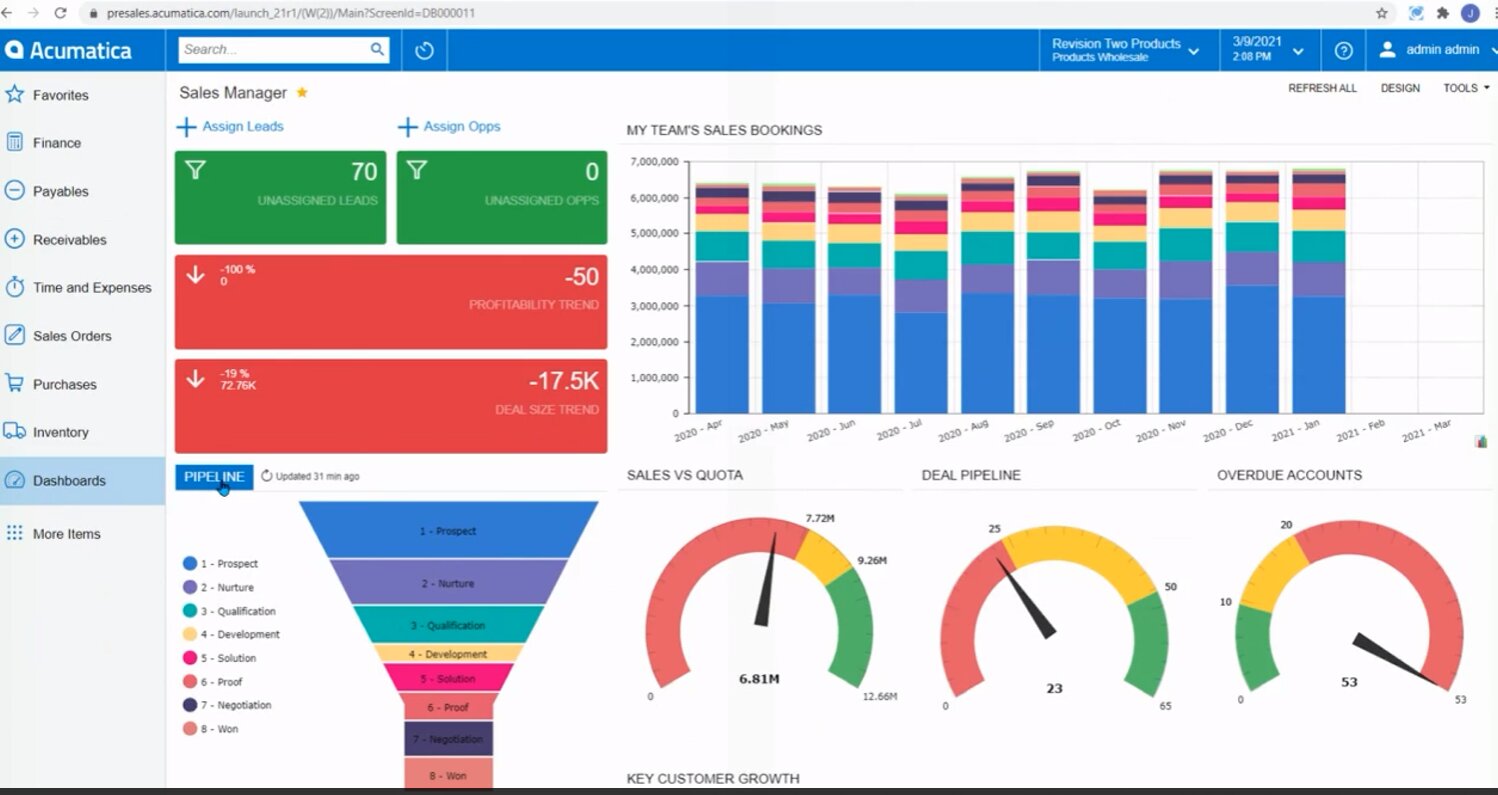Click the browser reload icon
Viewport: 1498px width, 795px height.
coord(61,13)
